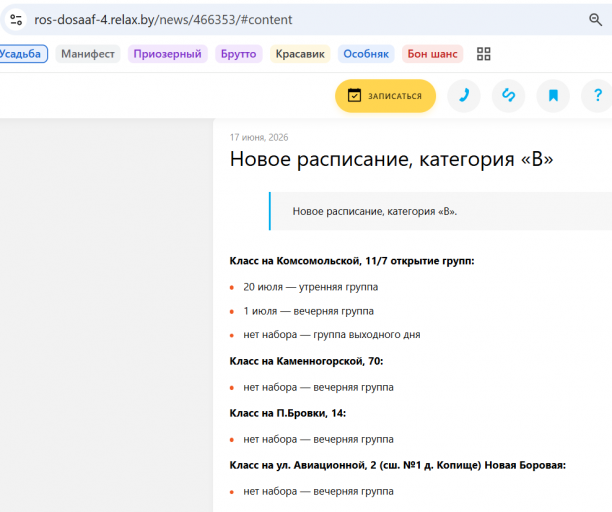Open the tab groups grid icon
Image resolution: width=612 pixels, height=512 pixels.
[x=484, y=54]
